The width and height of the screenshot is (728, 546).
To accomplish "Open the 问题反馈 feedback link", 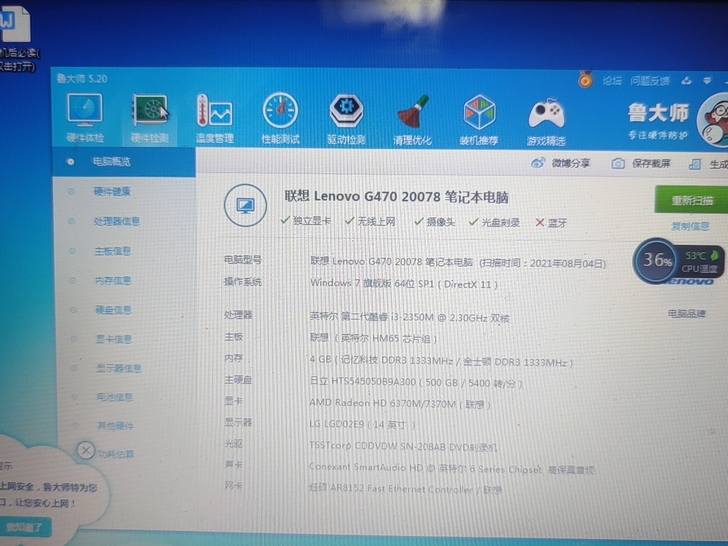I will pyautogui.click(x=650, y=81).
